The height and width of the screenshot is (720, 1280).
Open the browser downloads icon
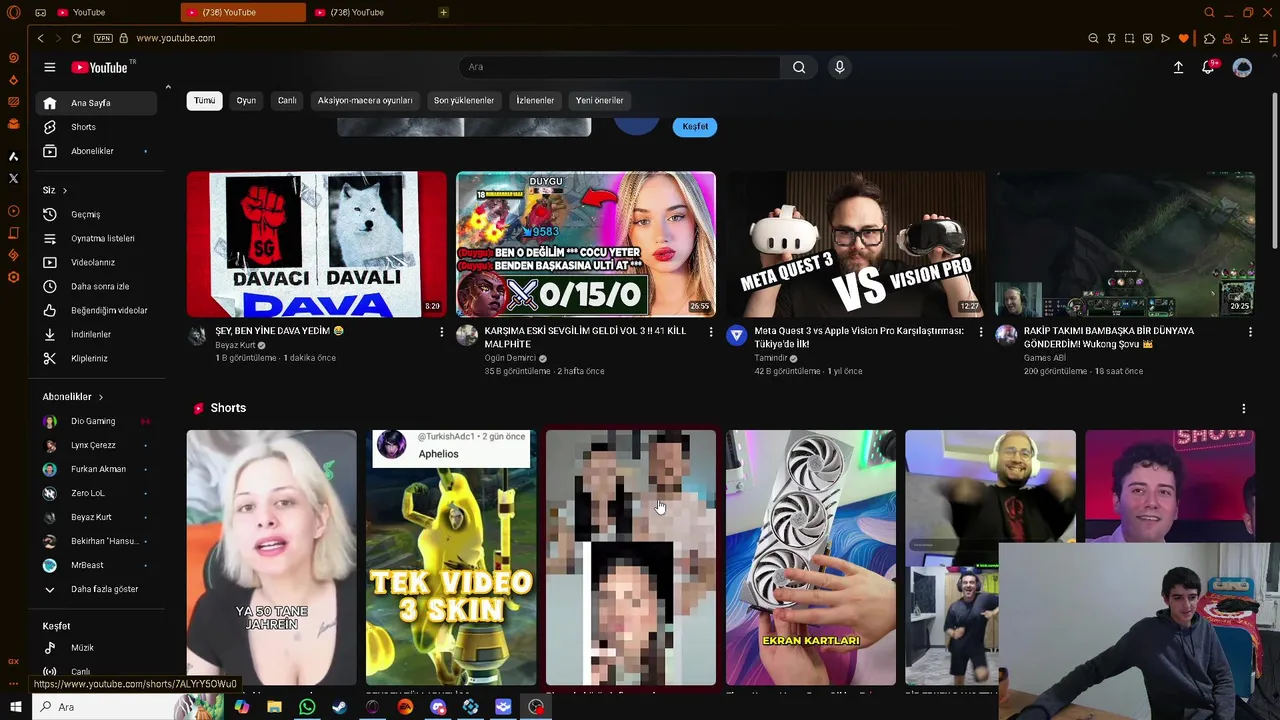click(x=1245, y=38)
